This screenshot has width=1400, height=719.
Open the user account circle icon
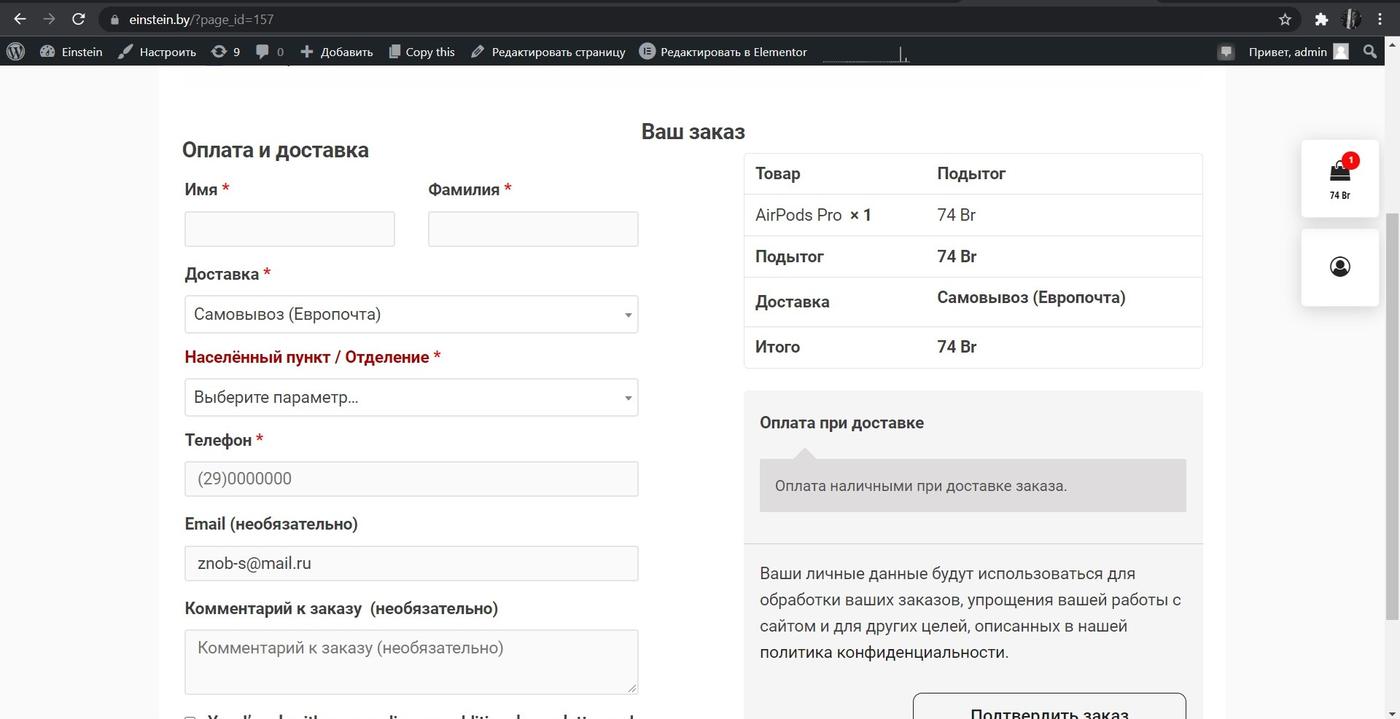click(1340, 267)
